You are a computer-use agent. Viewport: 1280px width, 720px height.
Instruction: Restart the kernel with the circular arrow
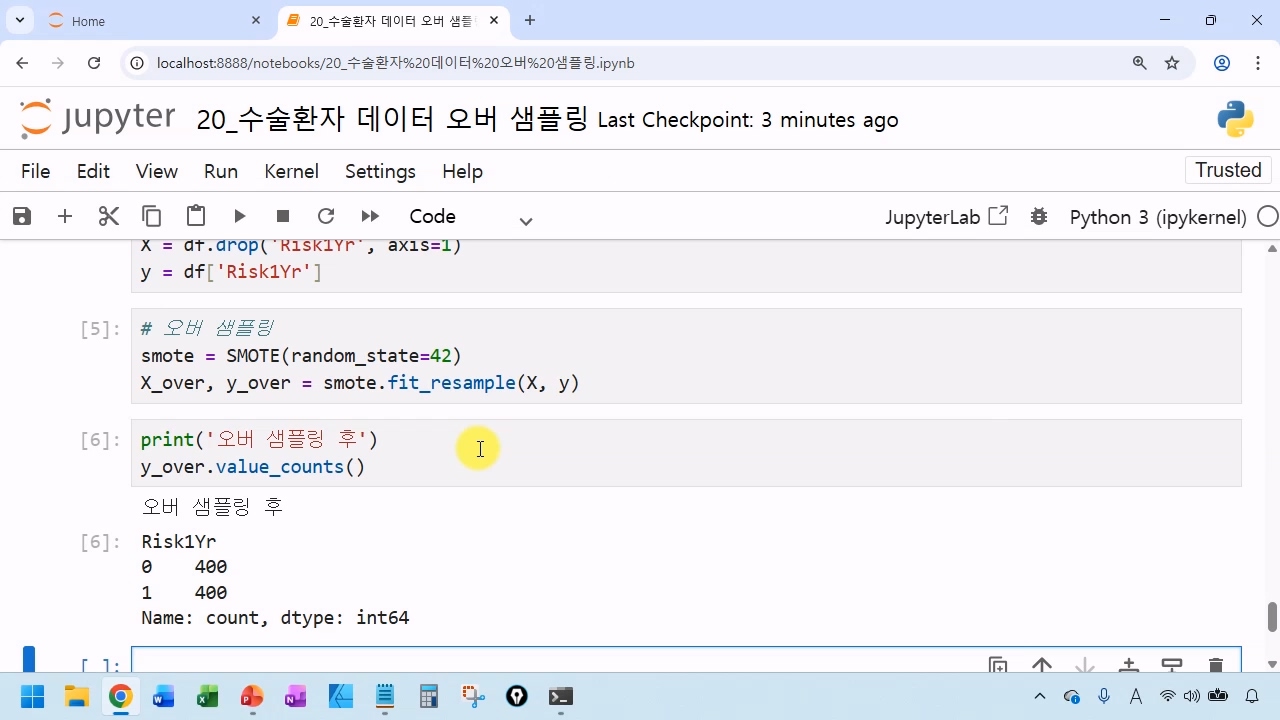(x=326, y=216)
